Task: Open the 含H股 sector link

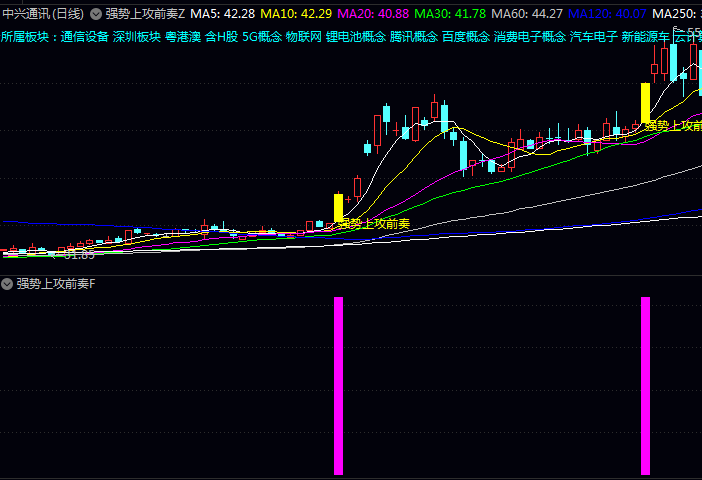Action: click(x=221, y=36)
